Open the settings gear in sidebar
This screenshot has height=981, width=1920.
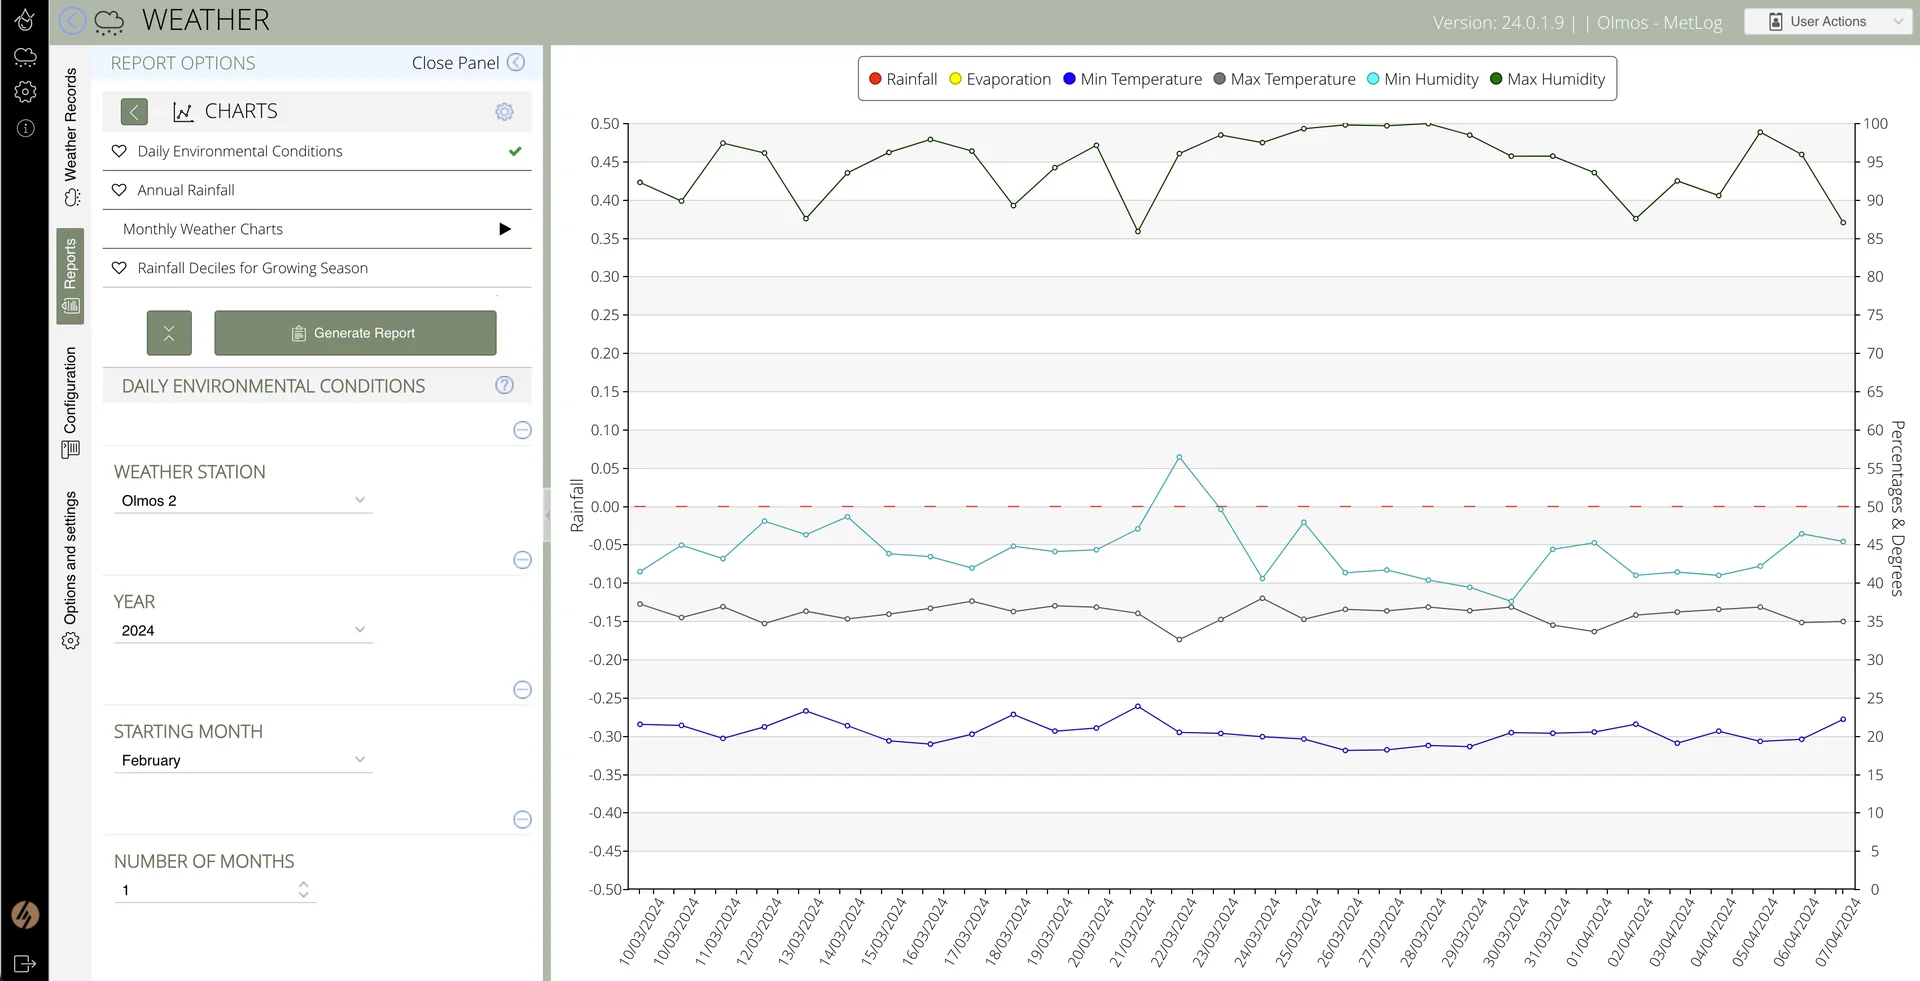pos(25,92)
